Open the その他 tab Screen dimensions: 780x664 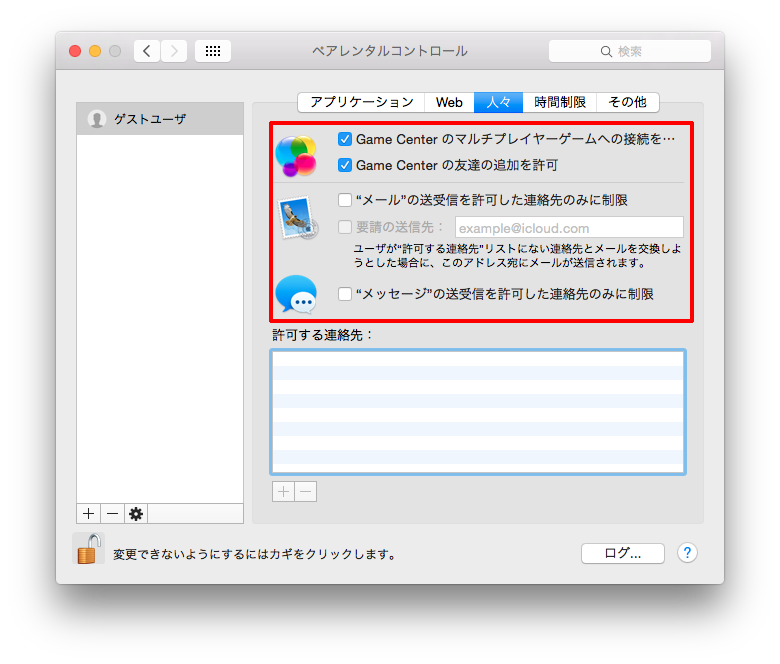628,102
